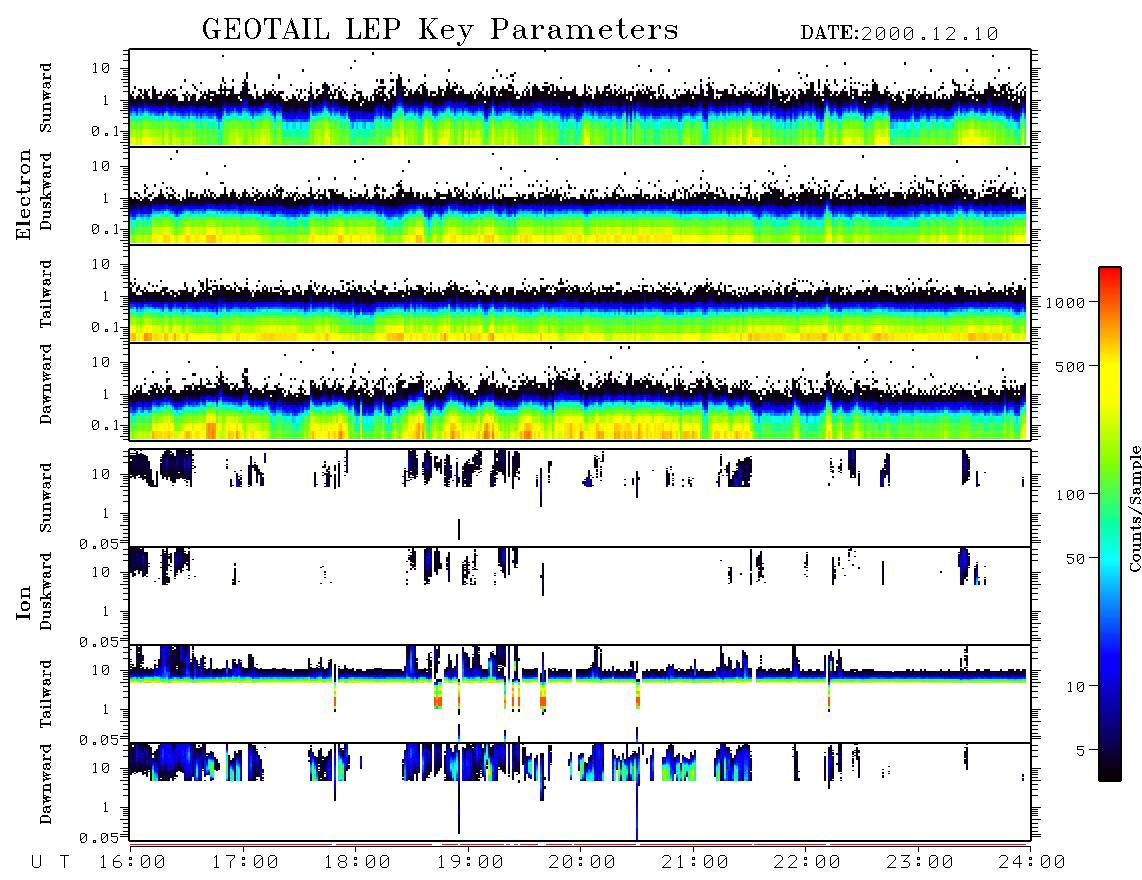Click the "18:00" time tick label
Image resolution: width=1142 pixels, height=880 pixels.
click(x=357, y=863)
